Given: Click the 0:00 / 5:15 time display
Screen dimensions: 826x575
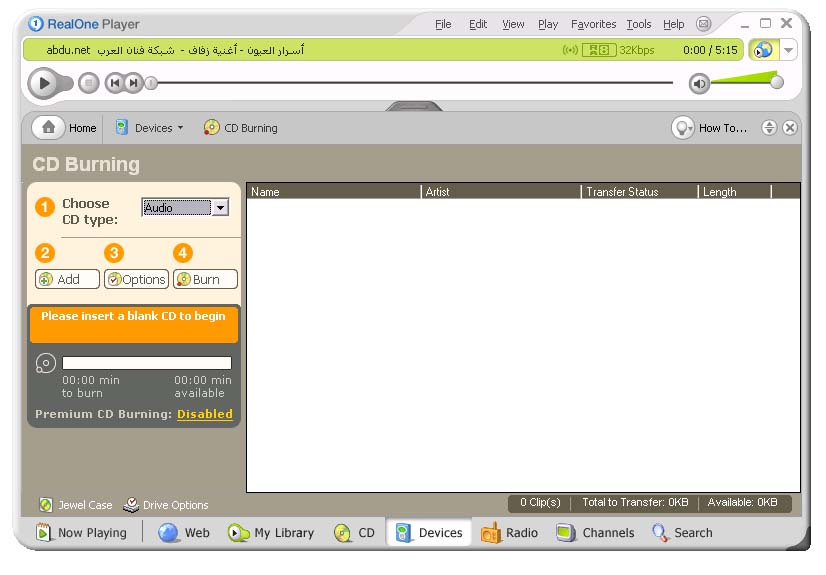Looking at the screenshot, I should click(710, 50).
